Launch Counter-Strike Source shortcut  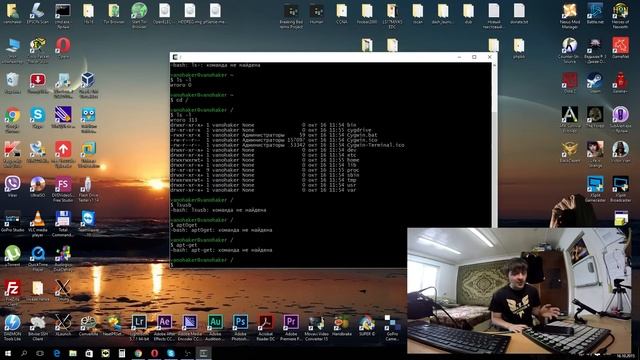[569, 50]
